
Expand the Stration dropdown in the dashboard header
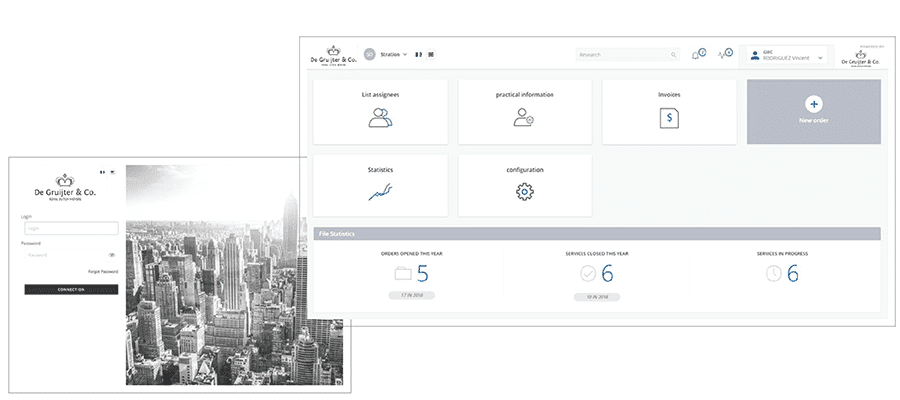[x=394, y=55]
